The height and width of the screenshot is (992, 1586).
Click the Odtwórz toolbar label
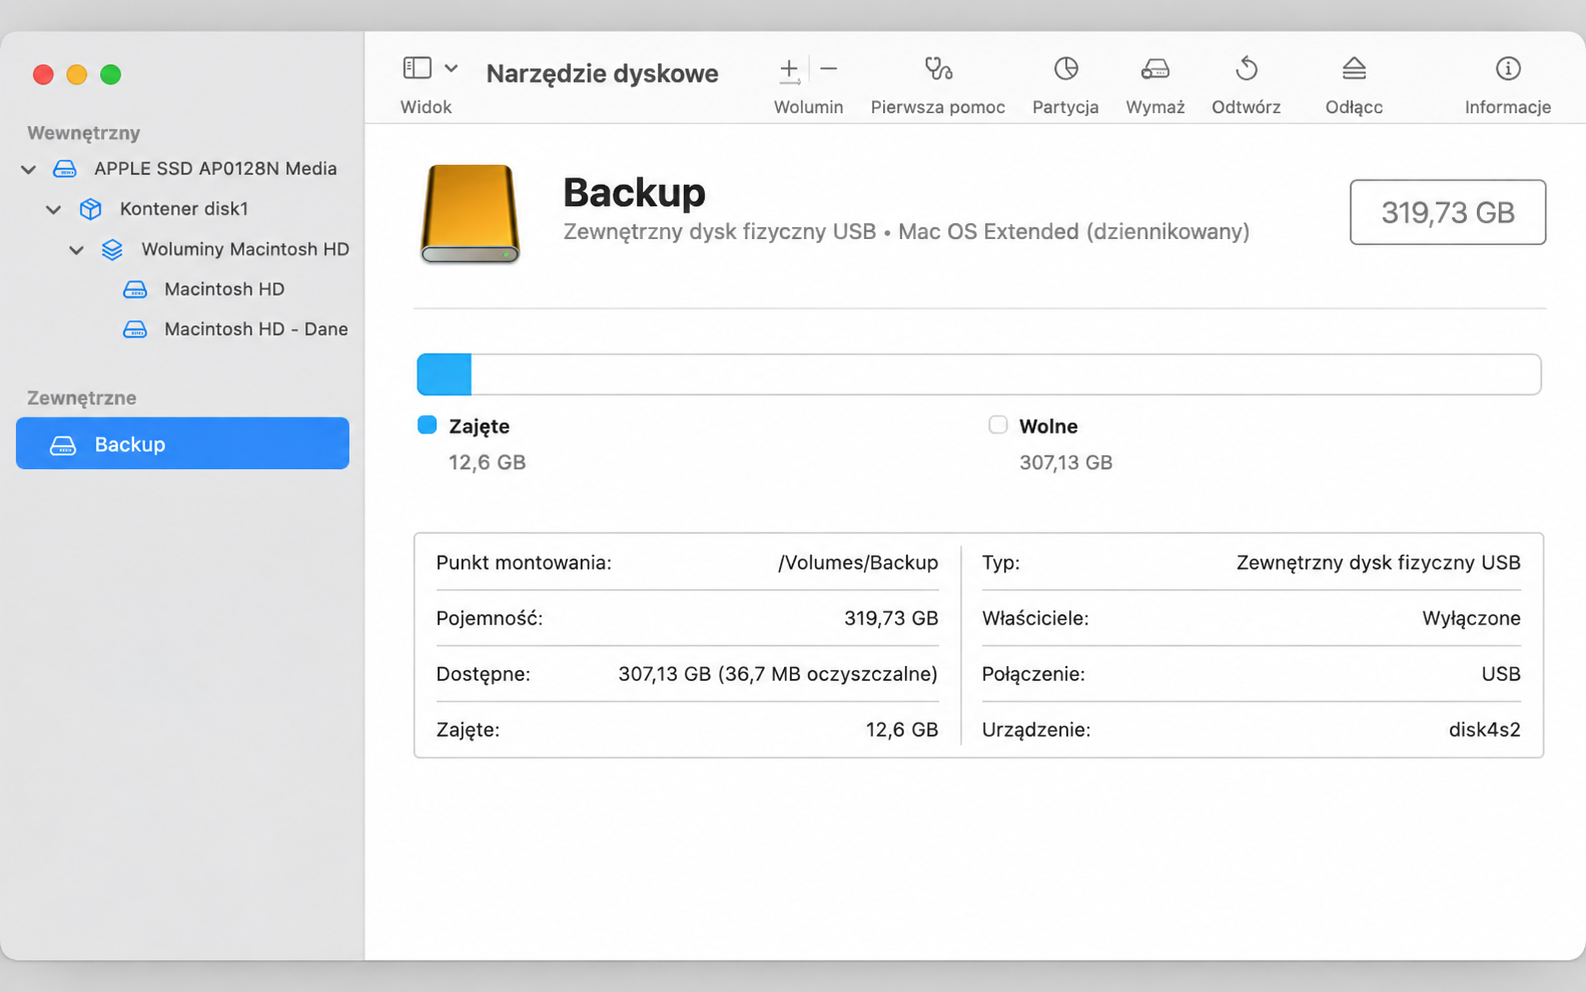1246,107
